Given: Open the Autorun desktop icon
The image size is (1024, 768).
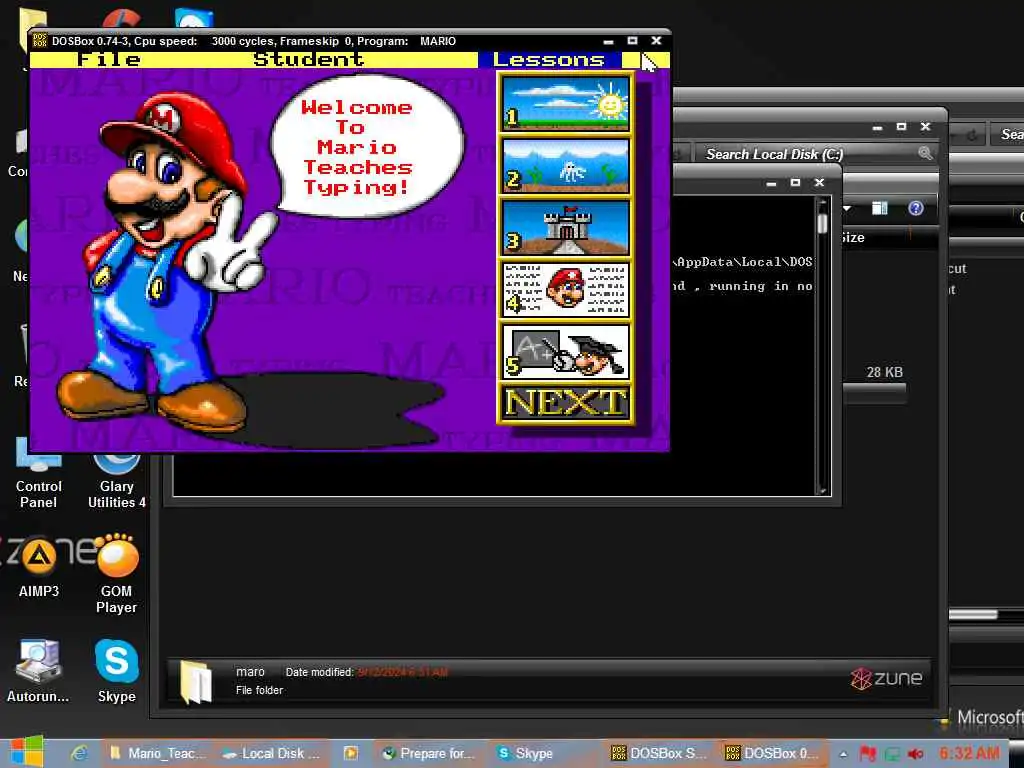Looking at the screenshot, I should click(x=38, y=671).
